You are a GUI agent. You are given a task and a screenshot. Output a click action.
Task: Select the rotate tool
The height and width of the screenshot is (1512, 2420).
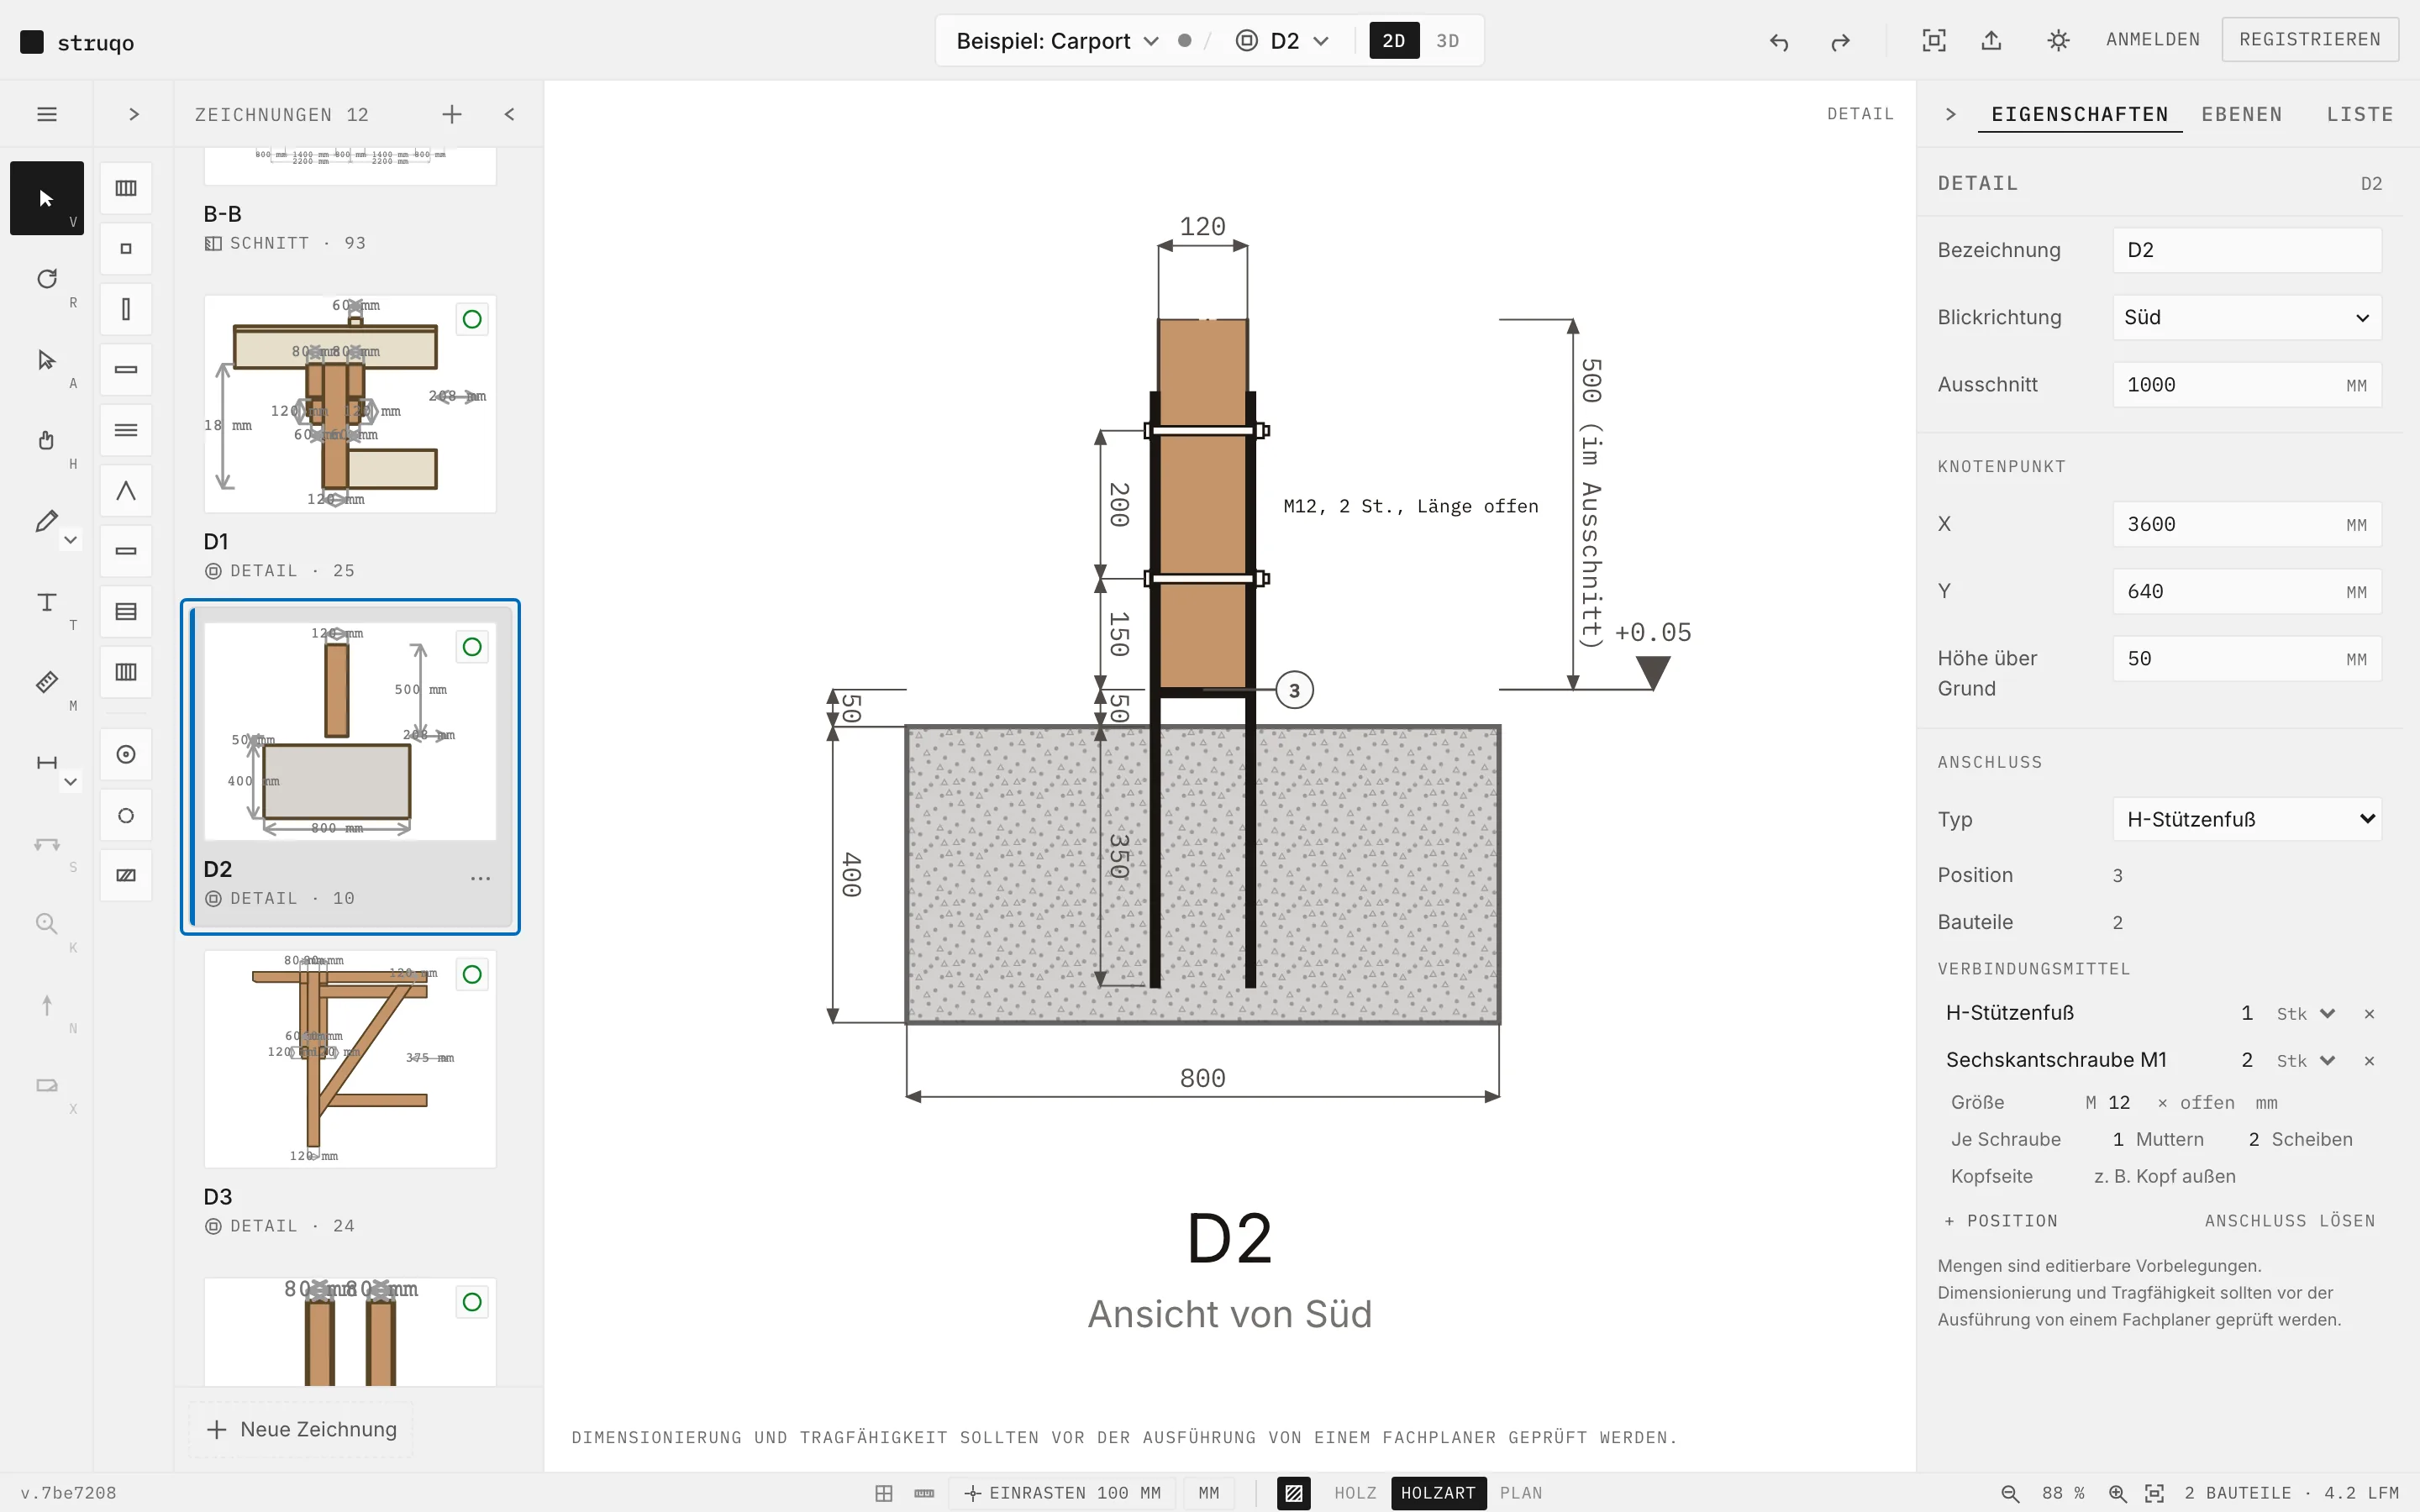(x=46, y=279)
